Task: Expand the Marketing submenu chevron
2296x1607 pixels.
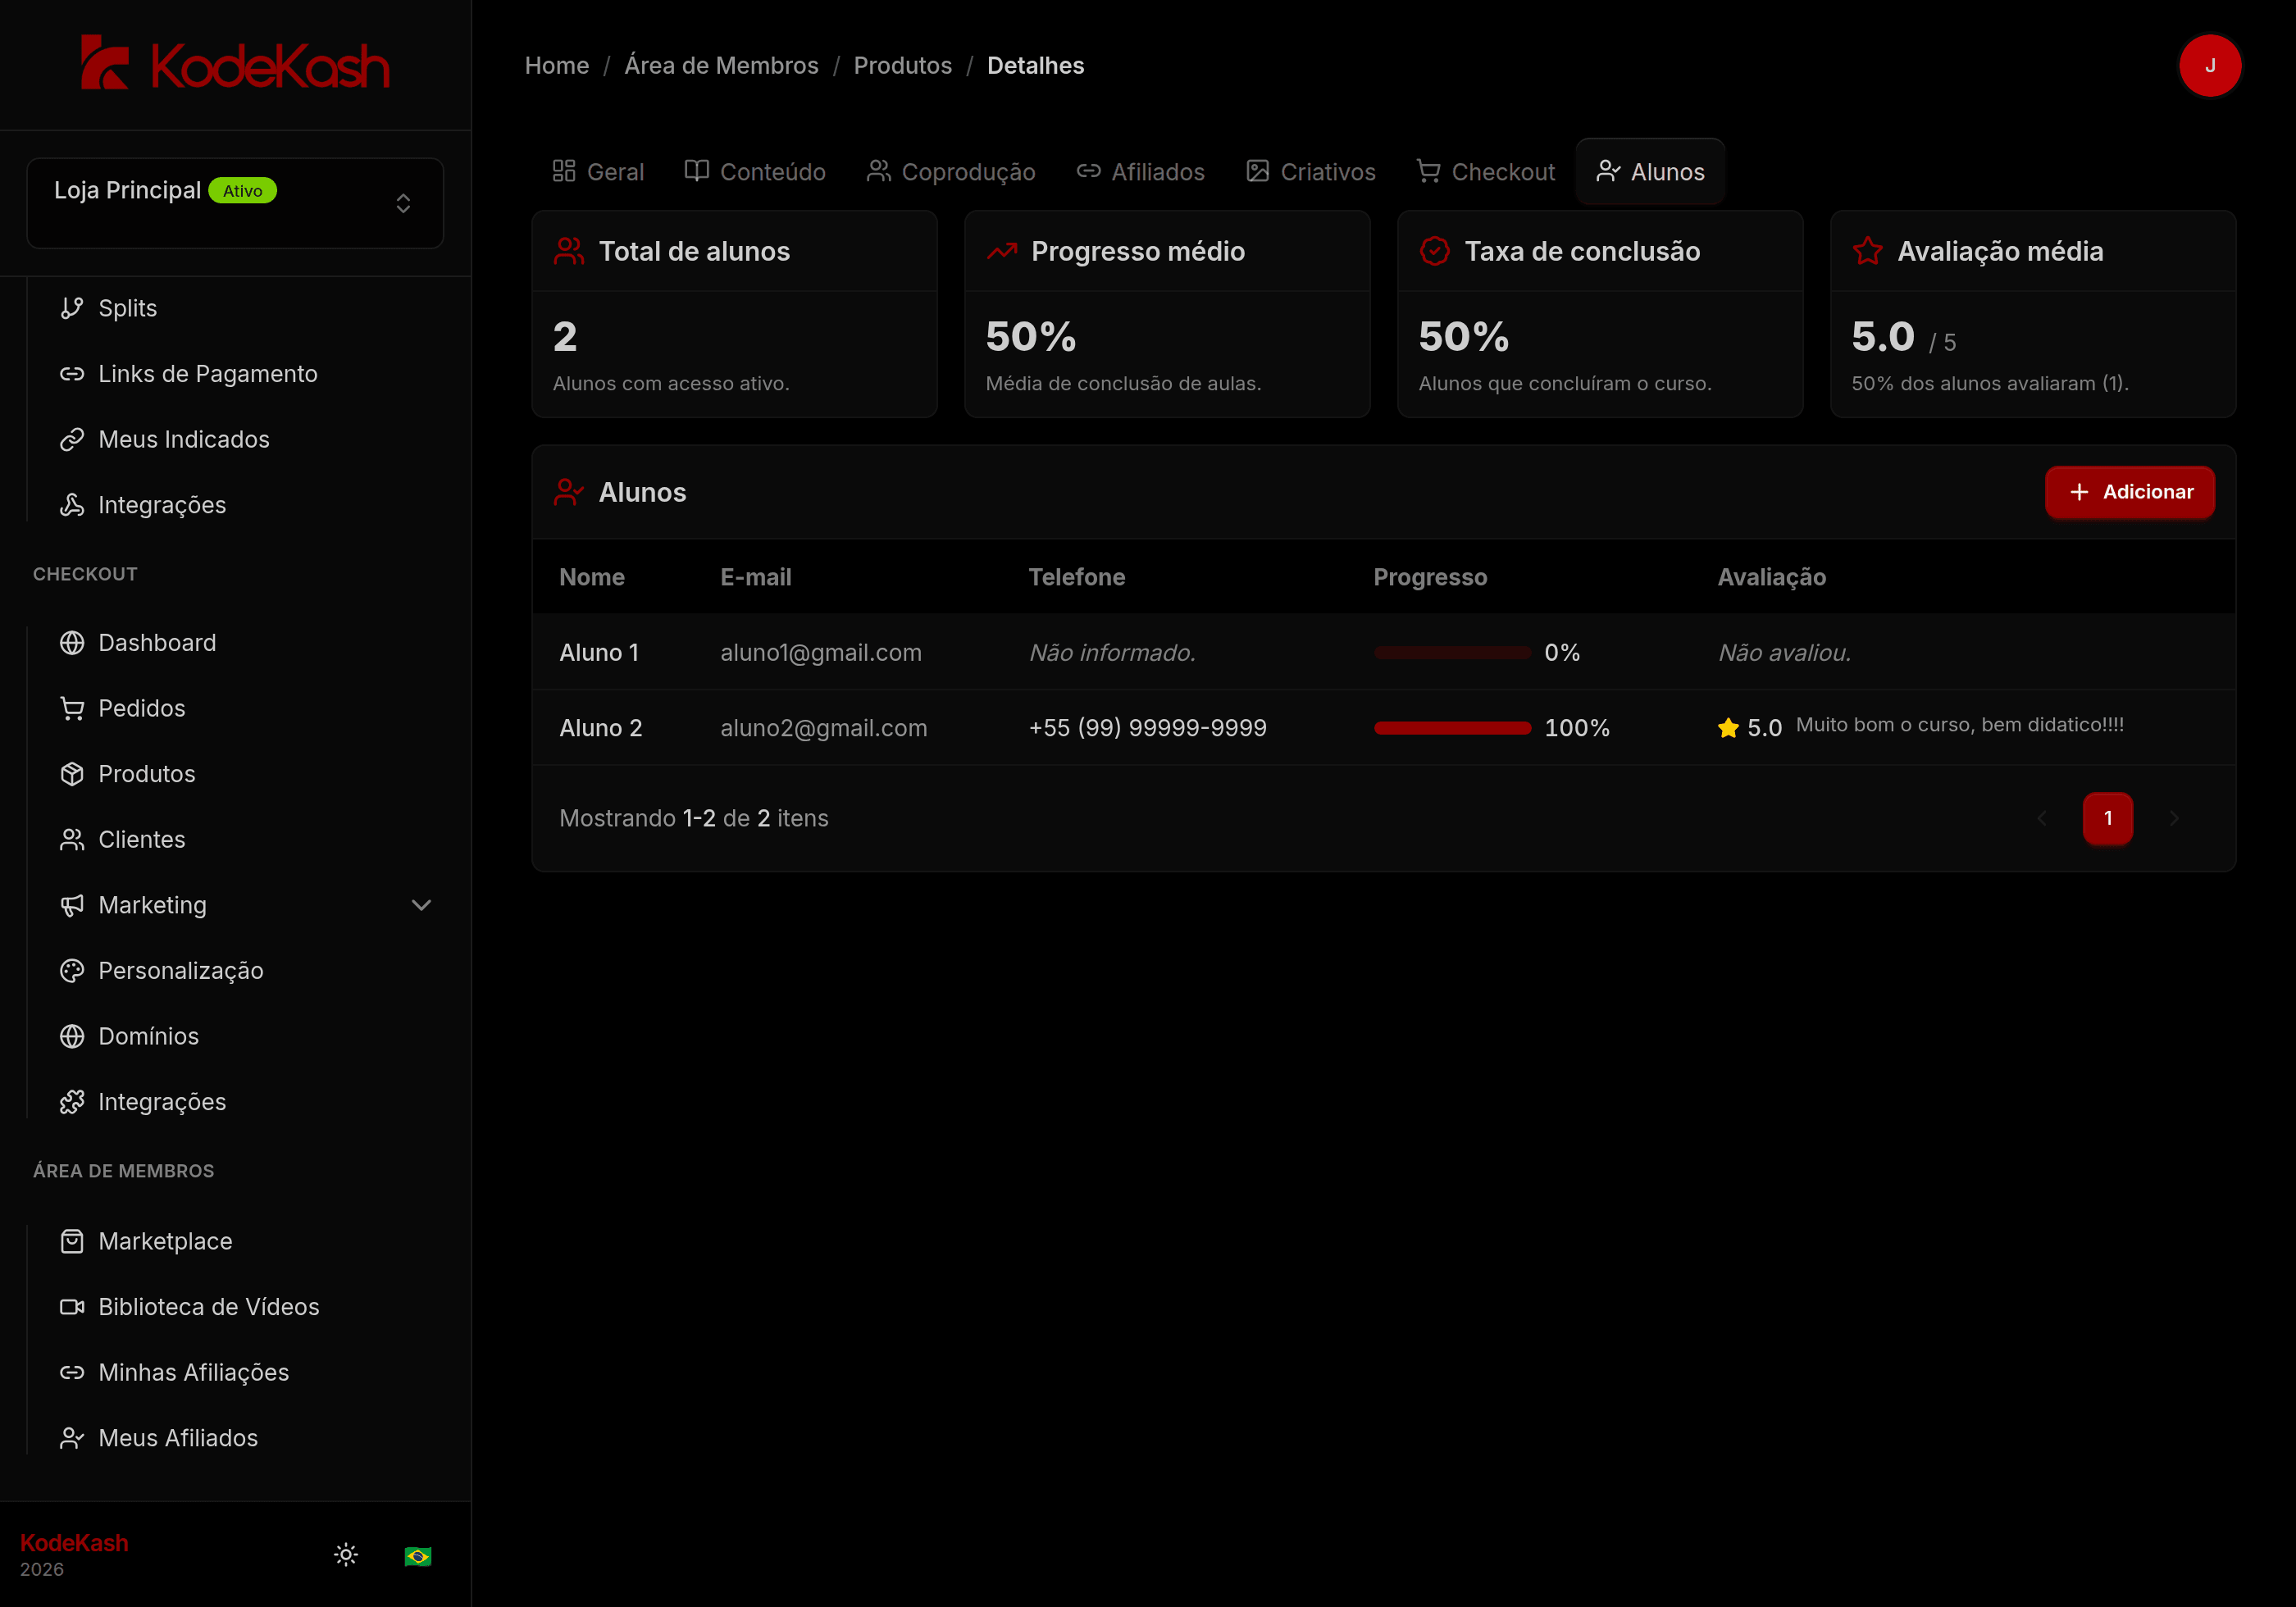Action: coord(421,905)
